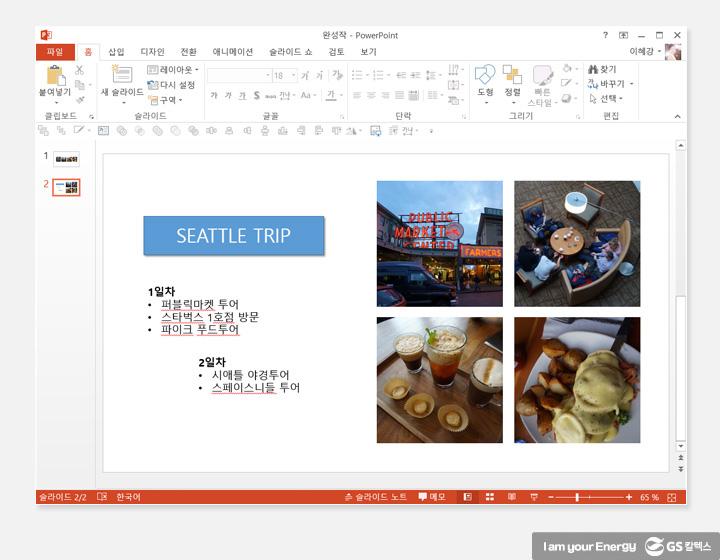
Task: Open the Help question mark icon
Action: click(605, 35)
